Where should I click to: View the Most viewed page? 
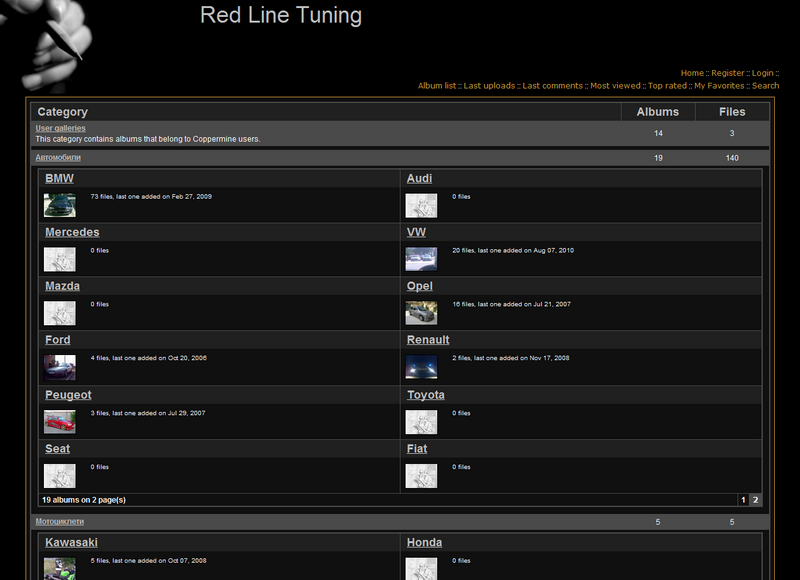615,86
